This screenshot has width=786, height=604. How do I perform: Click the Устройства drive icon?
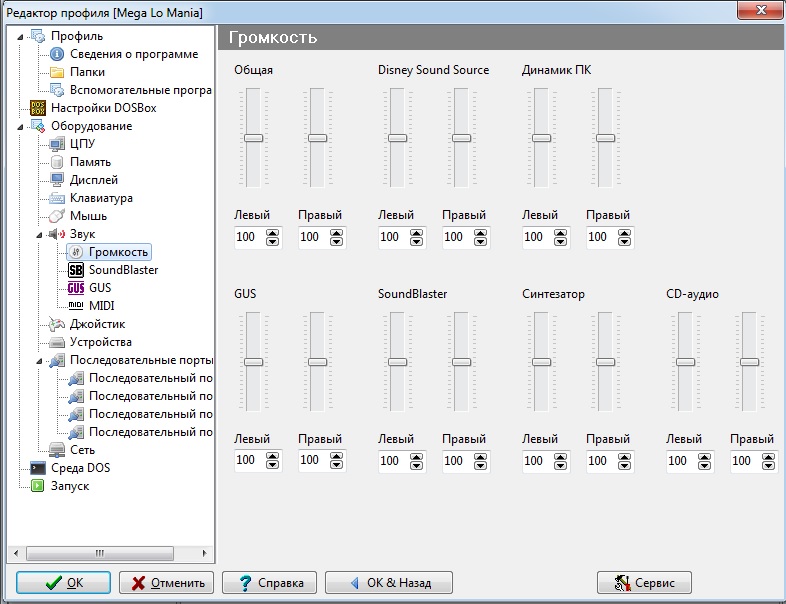[x=57, y=342]
